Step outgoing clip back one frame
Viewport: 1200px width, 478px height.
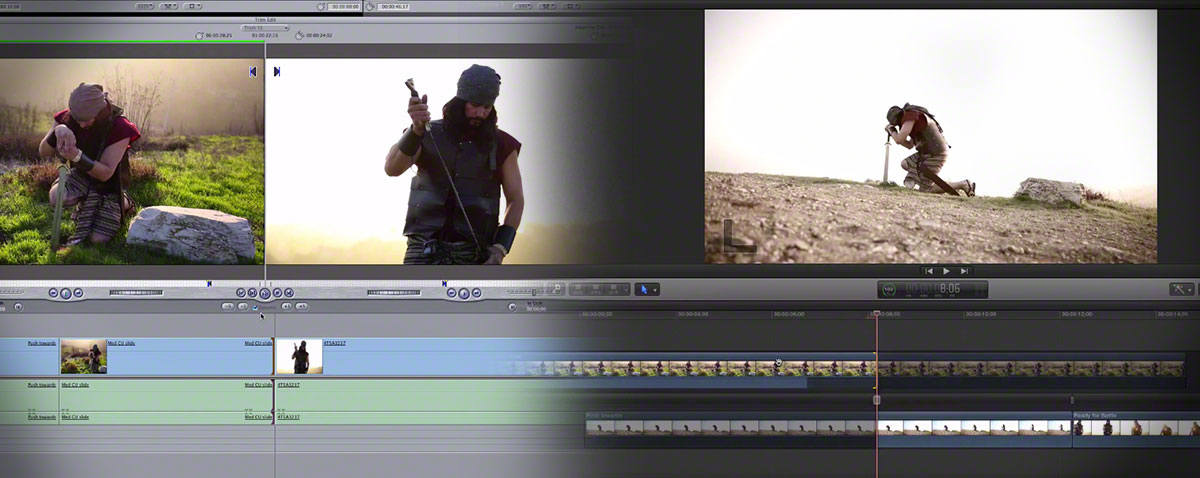coord(53,292)
